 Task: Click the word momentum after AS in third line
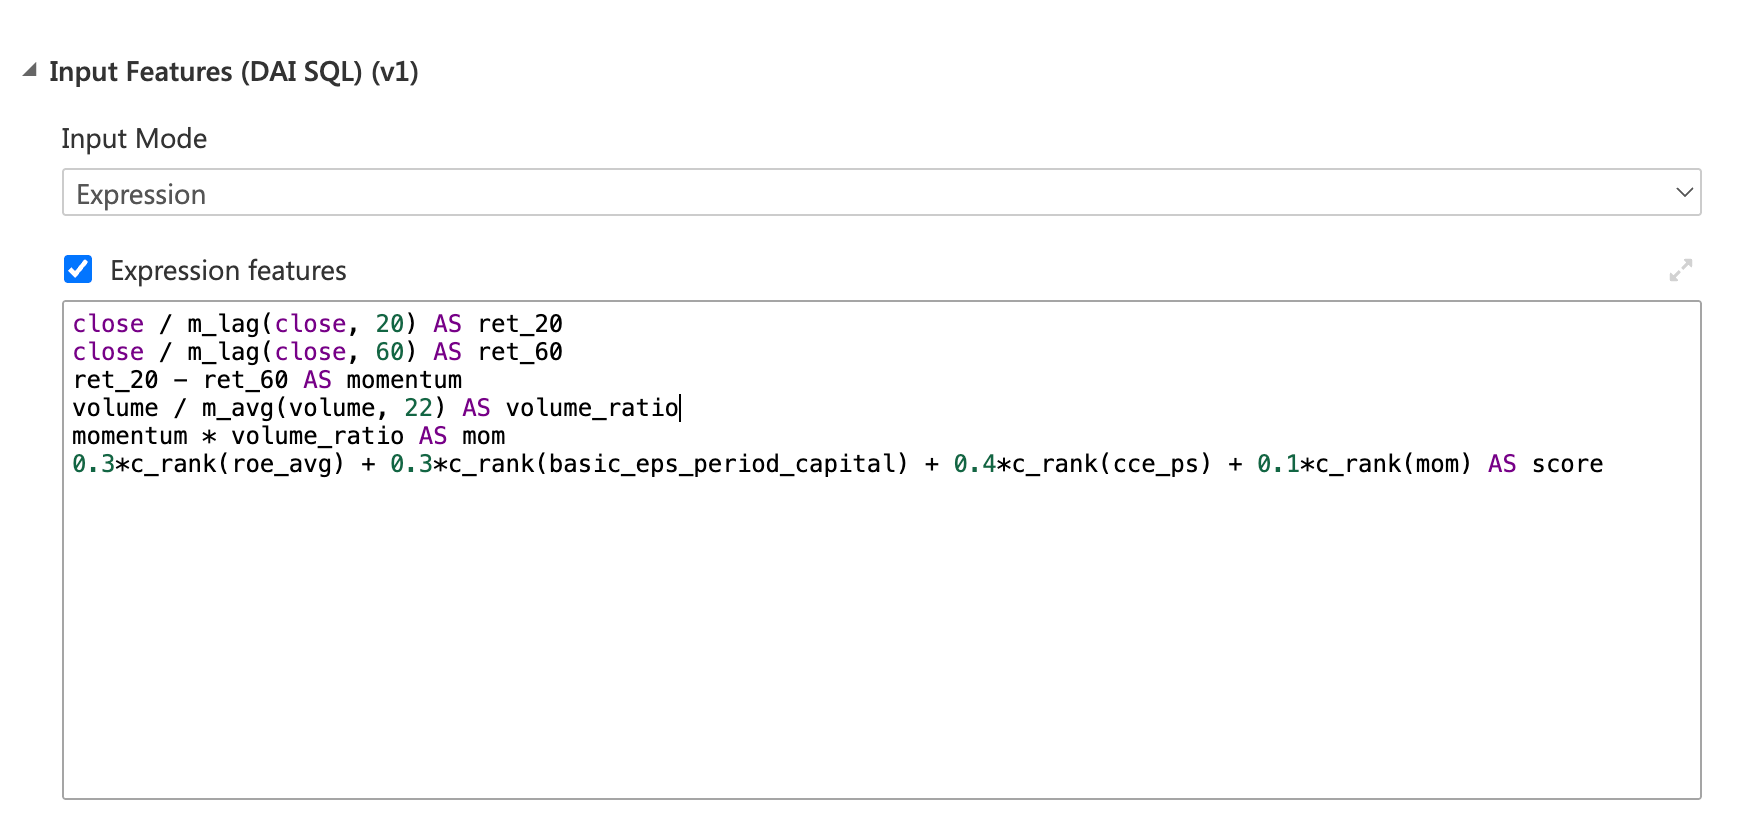(404, 380)
